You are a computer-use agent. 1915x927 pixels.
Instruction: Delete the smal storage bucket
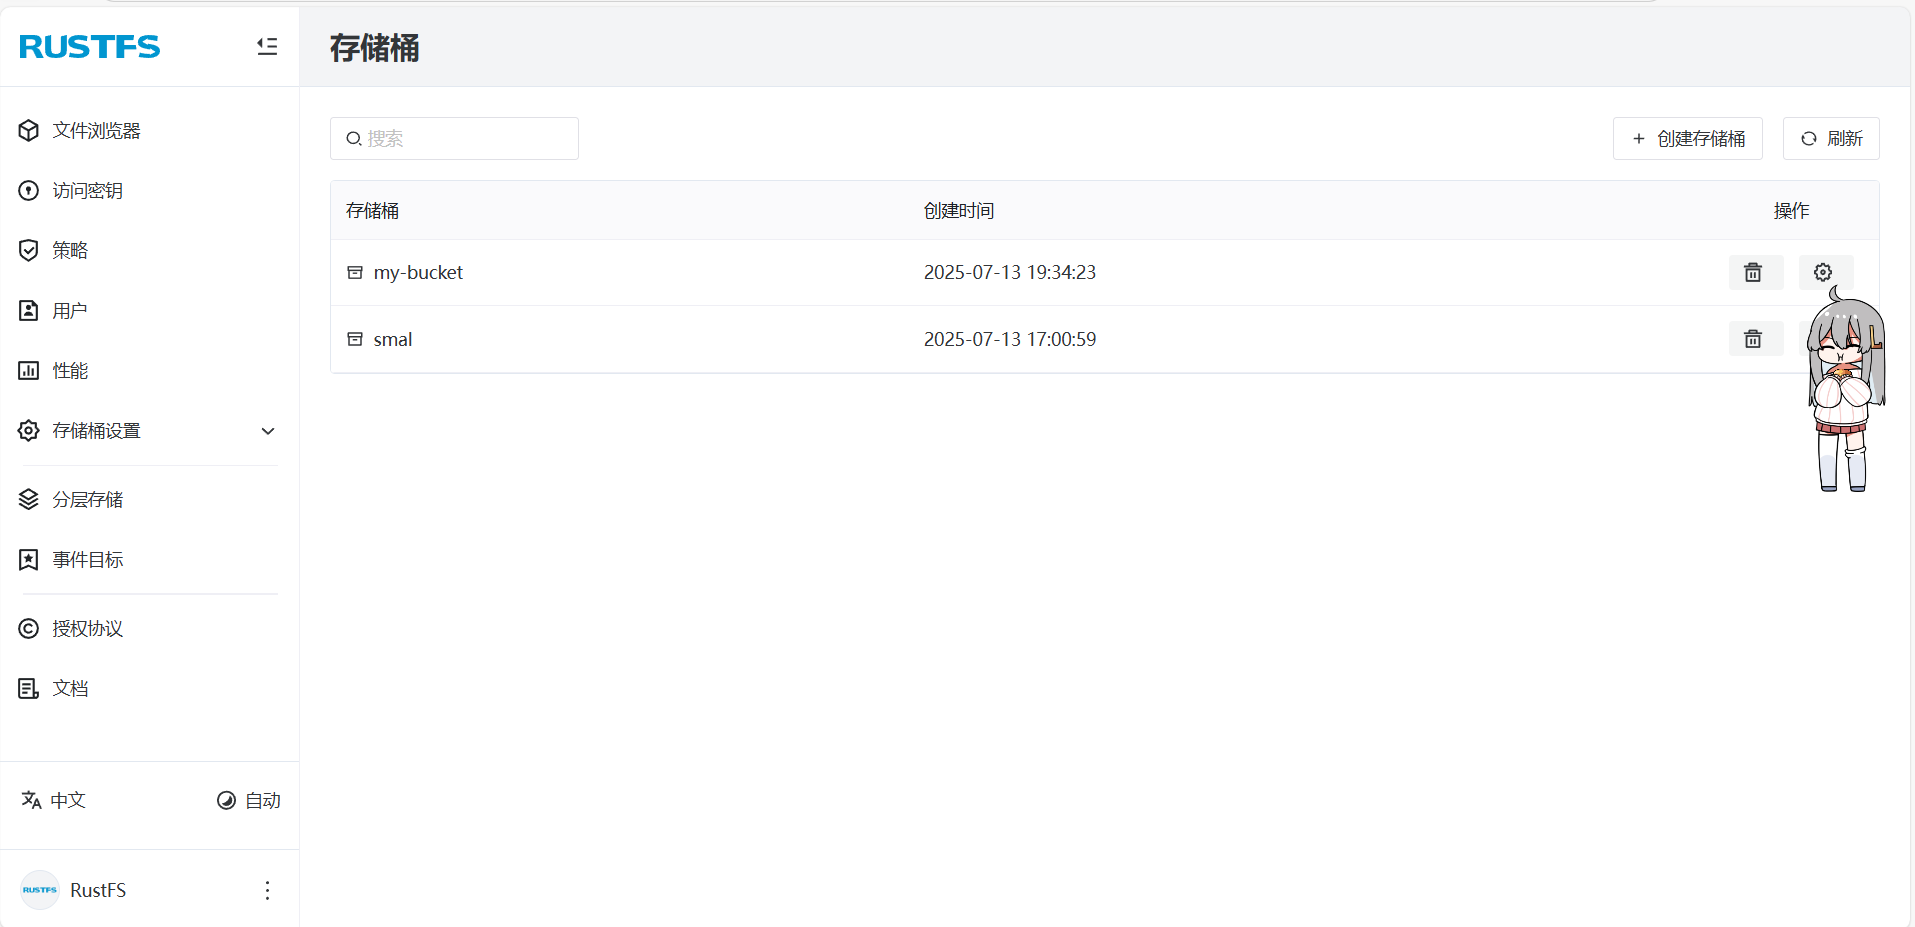click(x=1755, y=339)
